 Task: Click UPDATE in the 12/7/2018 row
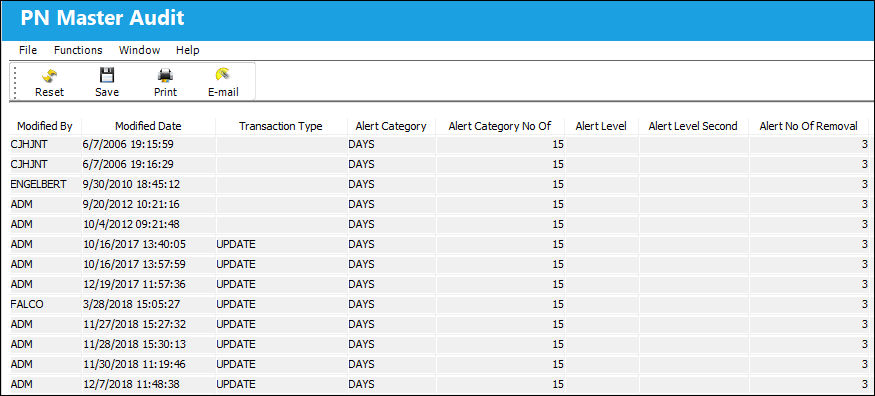[x=235, y=385]
